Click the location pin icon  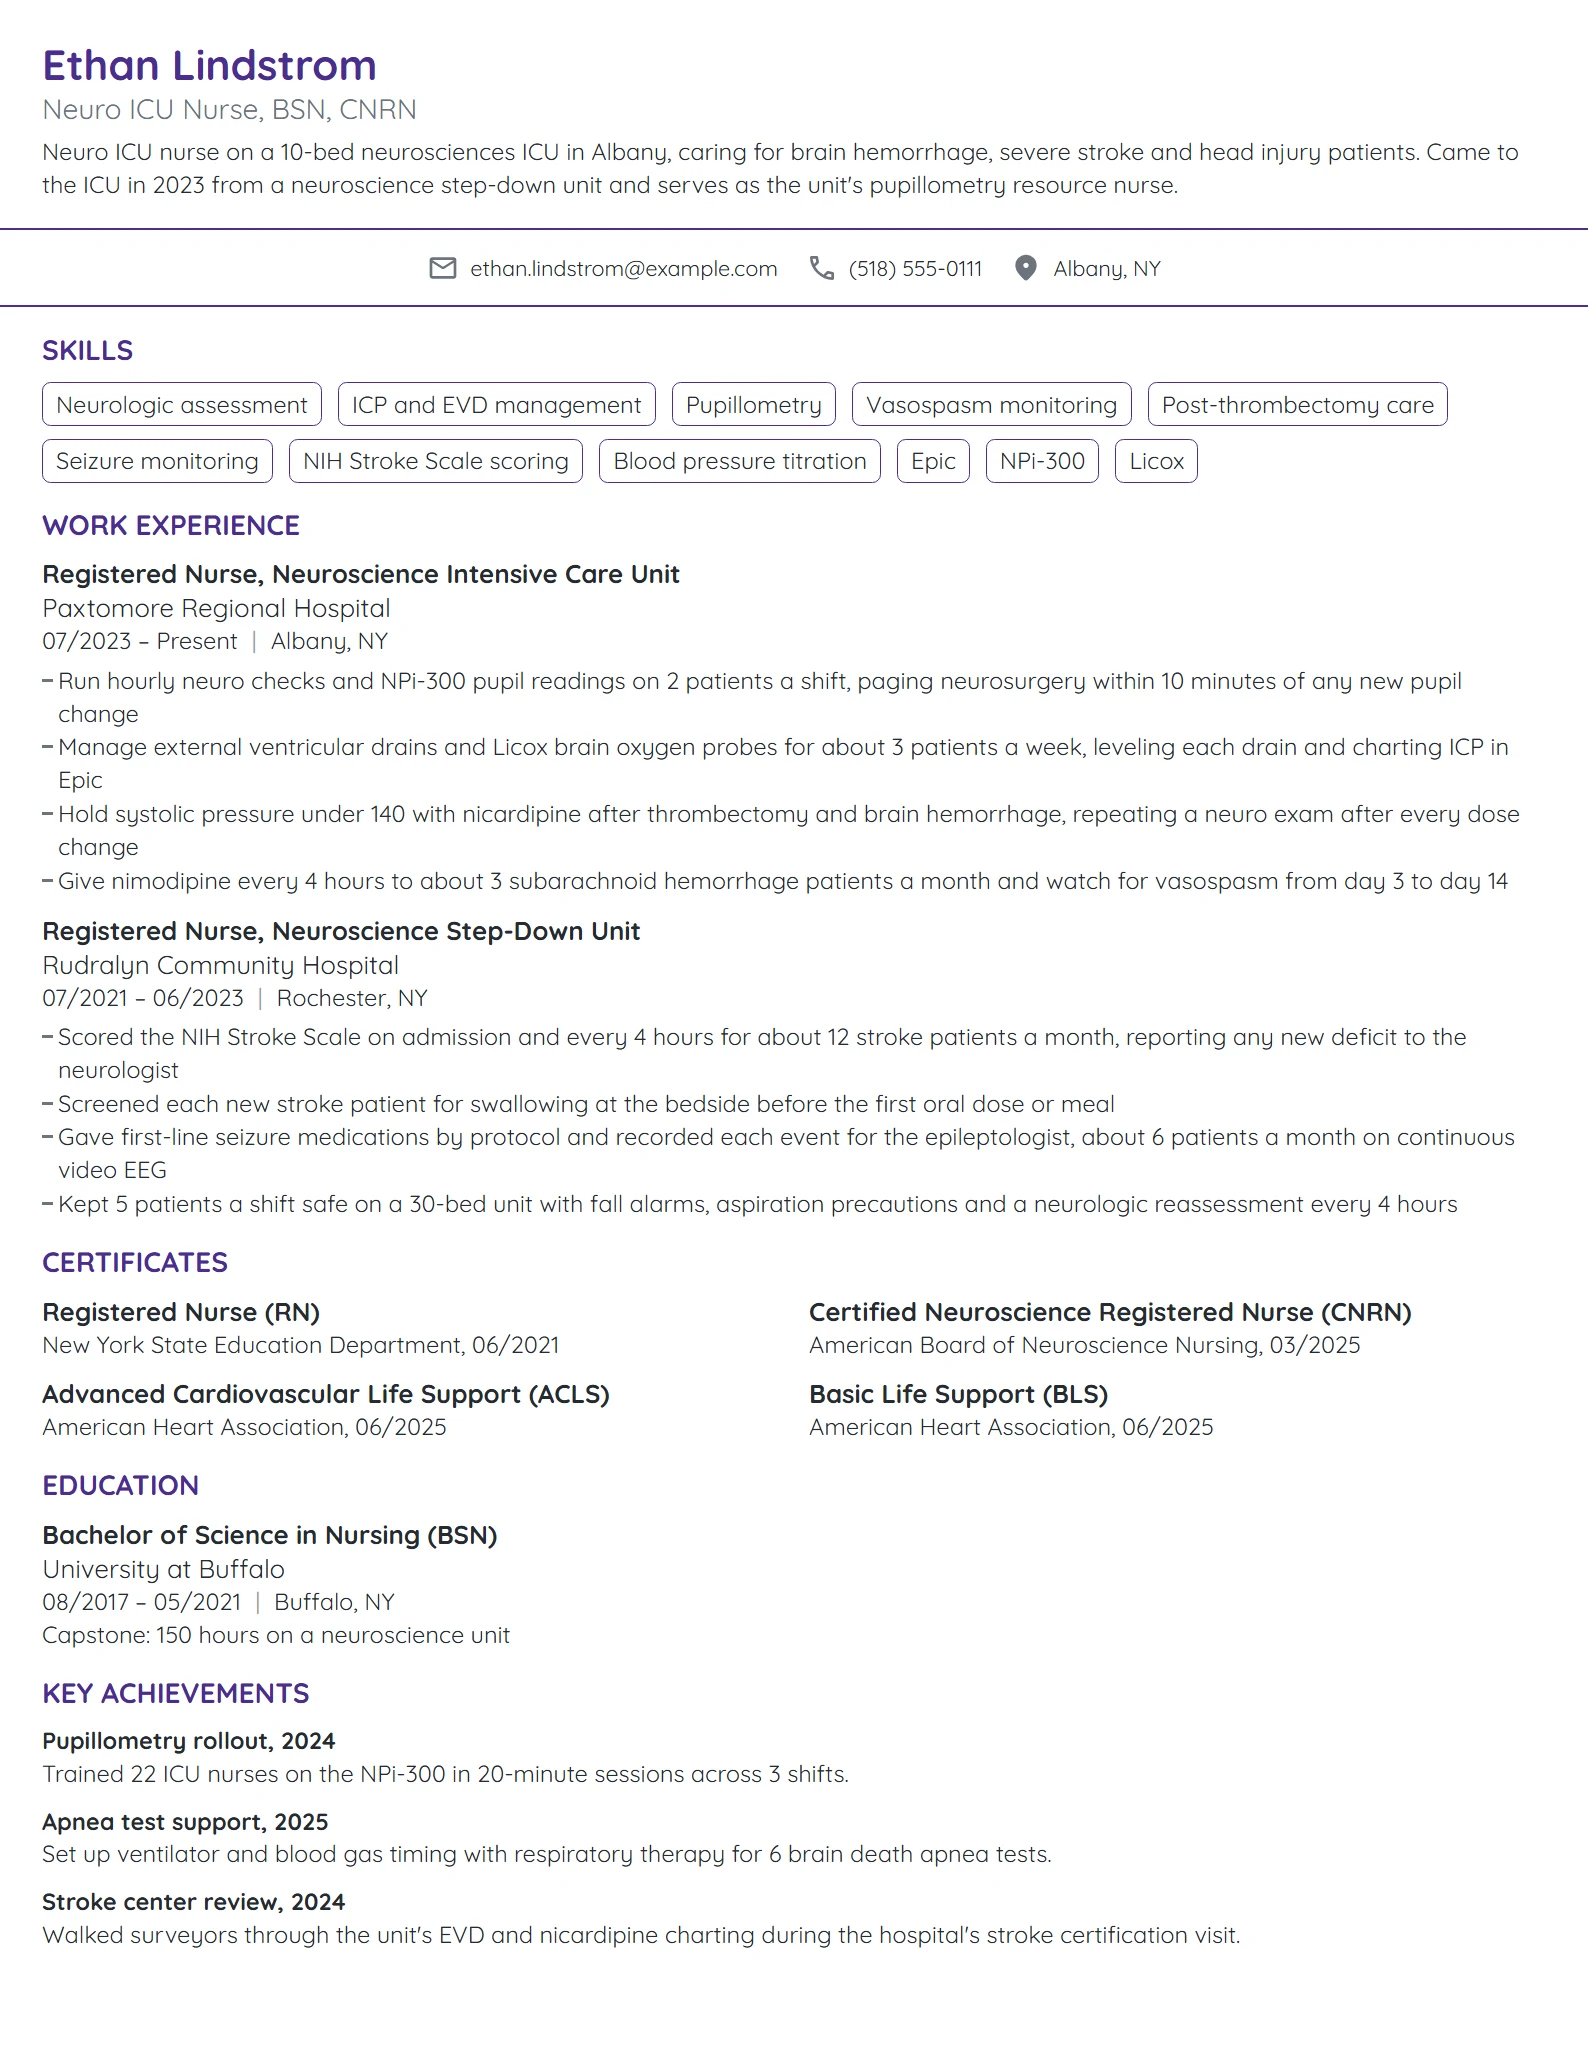(1025, 268)
